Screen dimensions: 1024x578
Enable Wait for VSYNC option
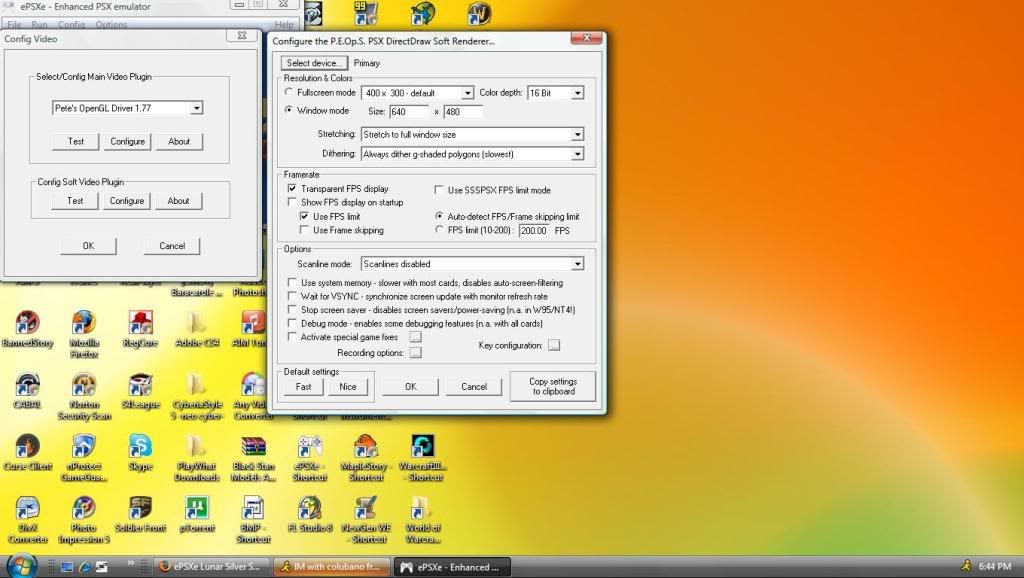[x=292, y=296]
